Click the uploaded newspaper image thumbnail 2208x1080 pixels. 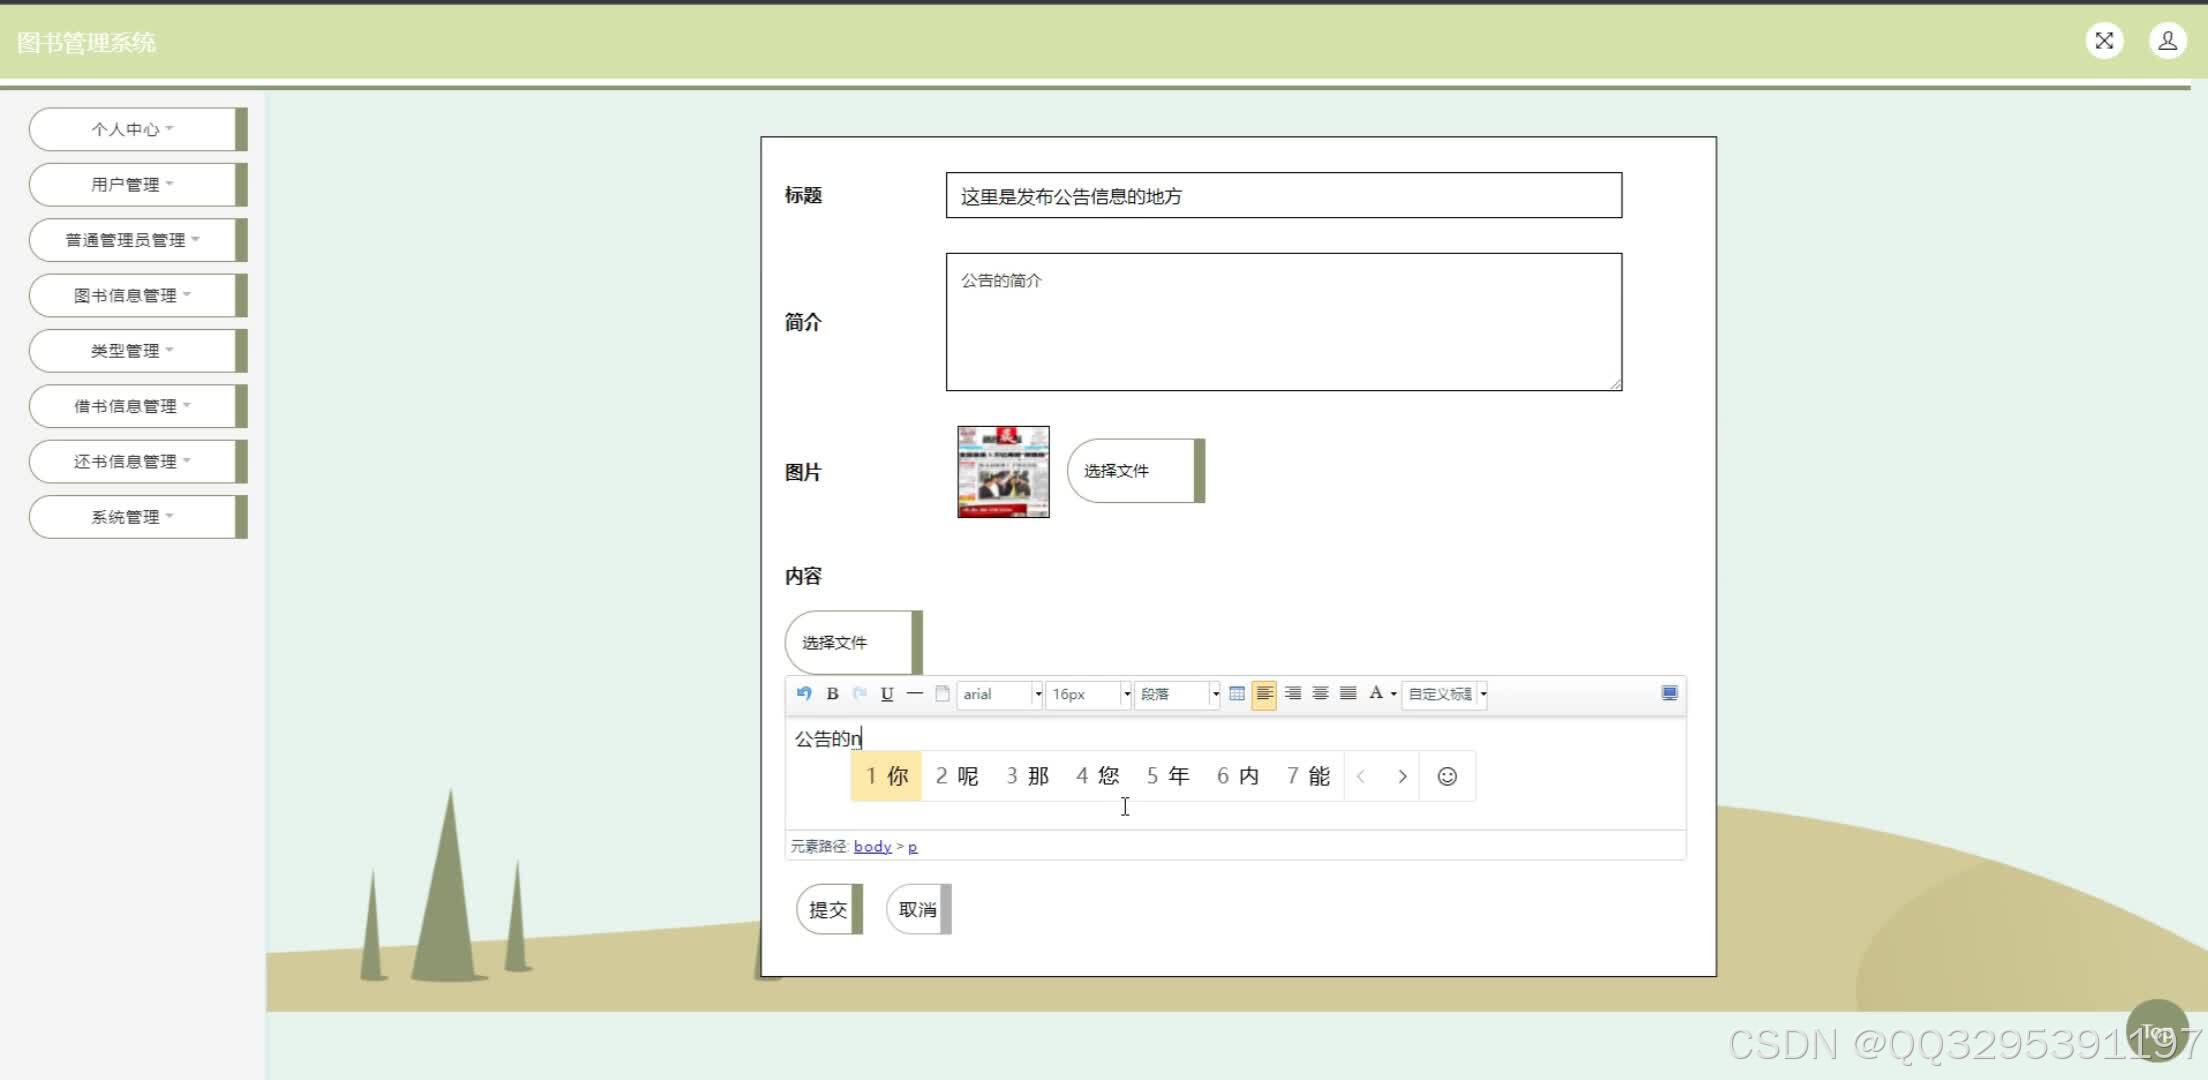click(1003, 472)
